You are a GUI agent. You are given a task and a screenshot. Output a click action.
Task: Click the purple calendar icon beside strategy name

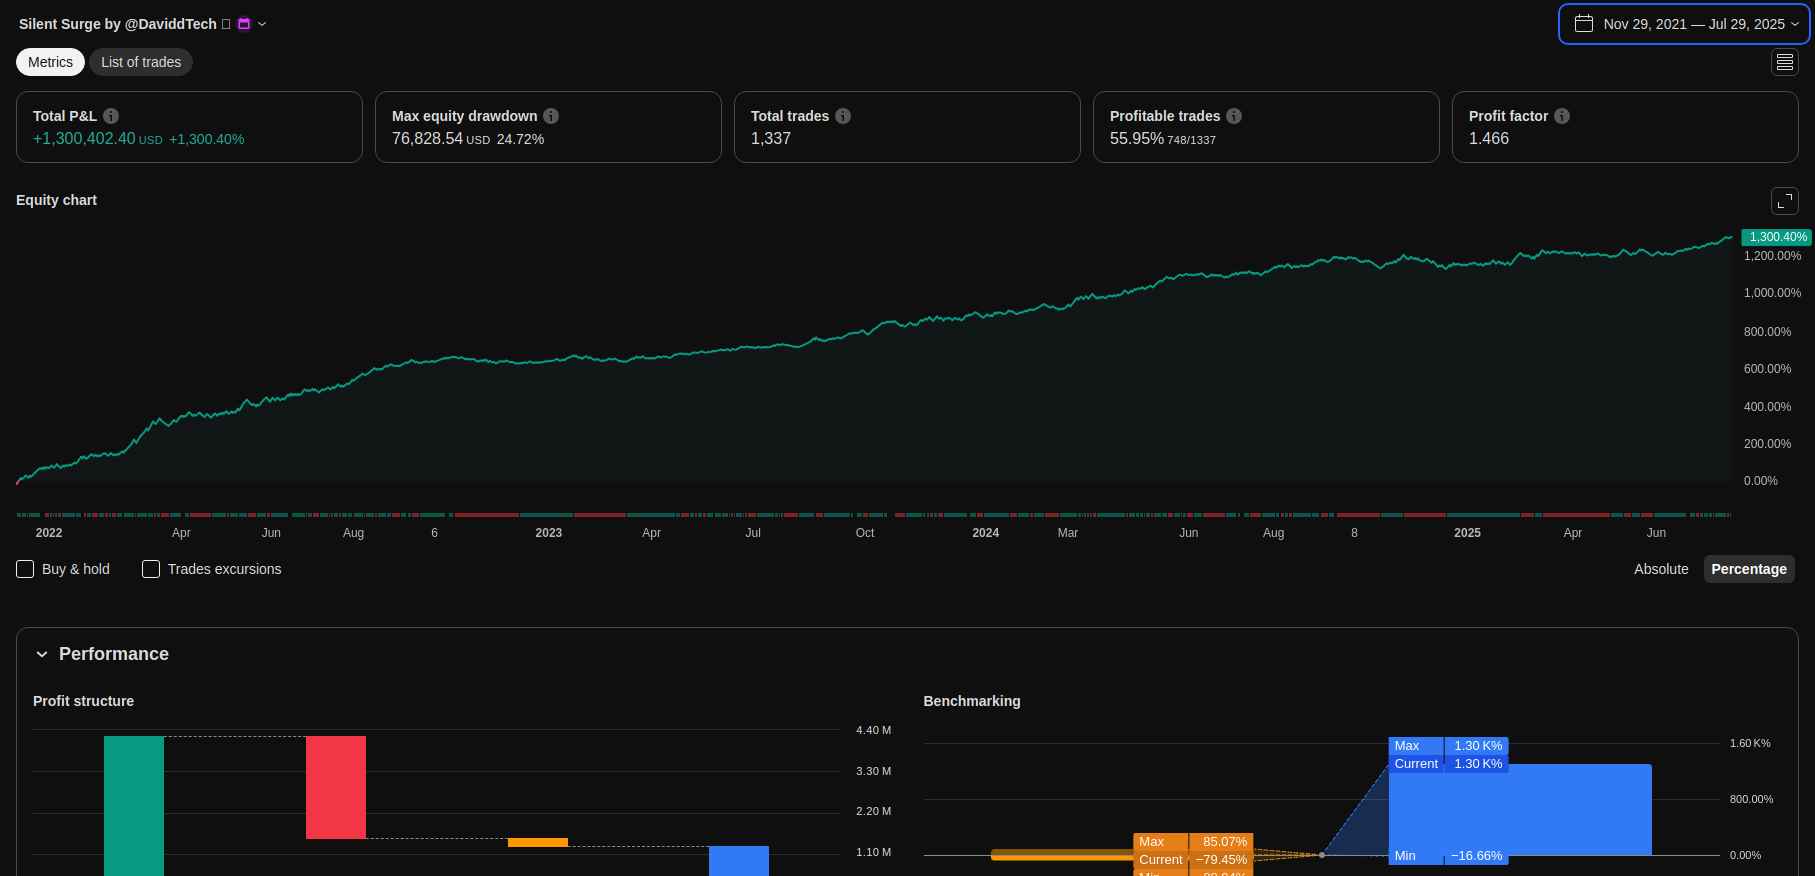coord(244,24)
